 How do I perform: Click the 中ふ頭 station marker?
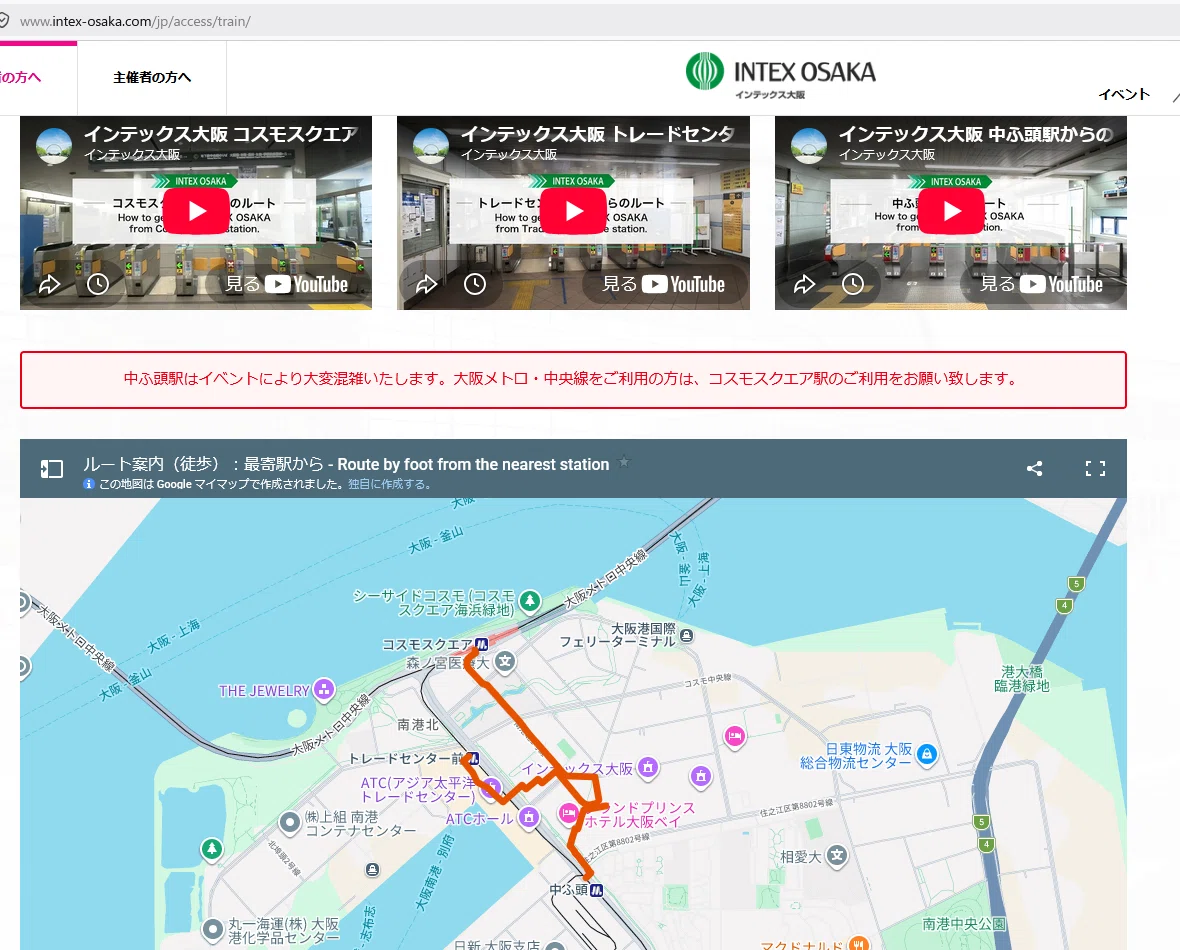597,890
